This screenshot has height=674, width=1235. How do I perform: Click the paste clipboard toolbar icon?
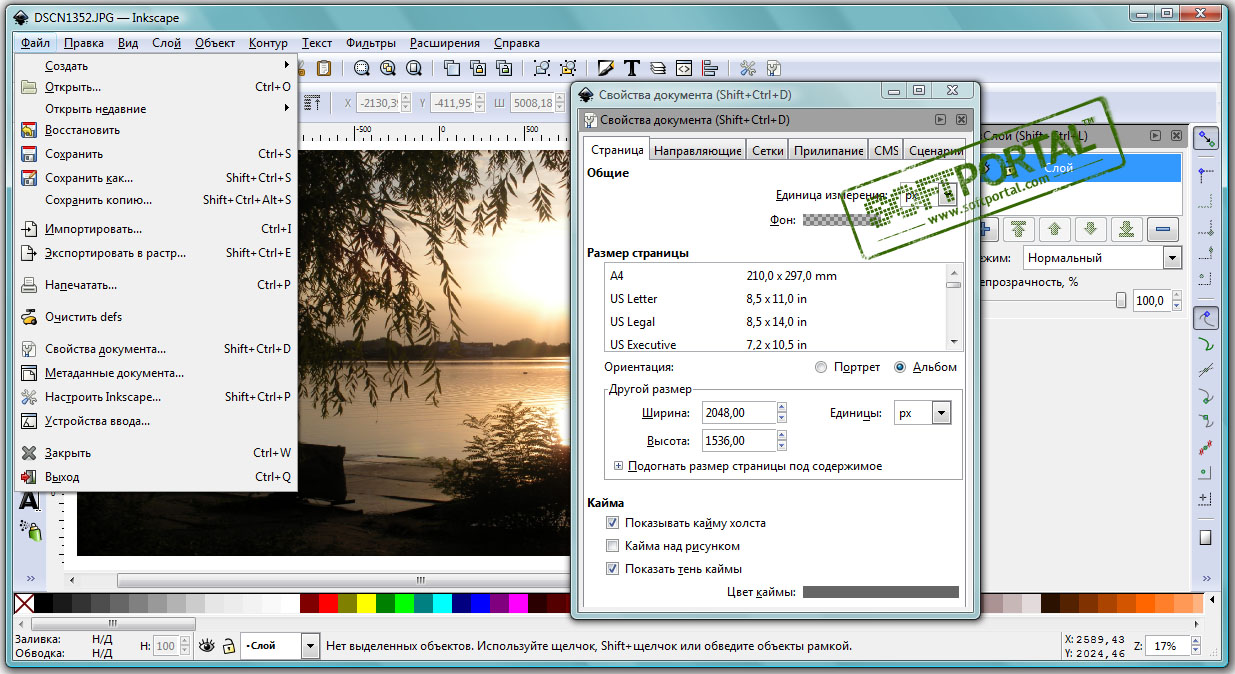(323, 68)
